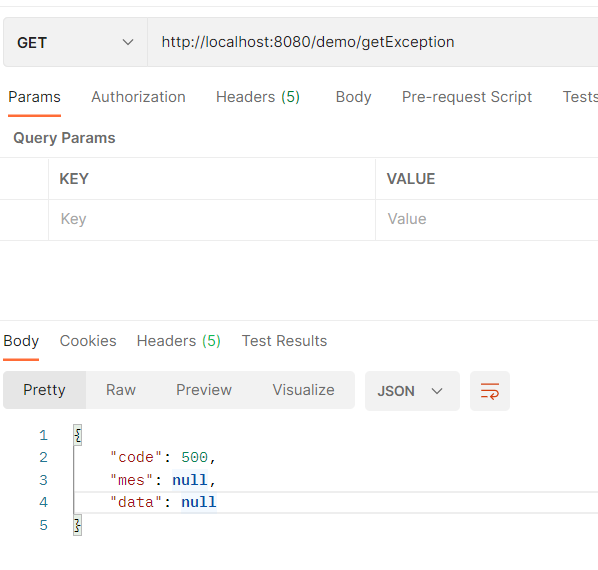This screenshot has height=570, width=598.
Task: Click closing brace fold marker
Action: (77, 525)
